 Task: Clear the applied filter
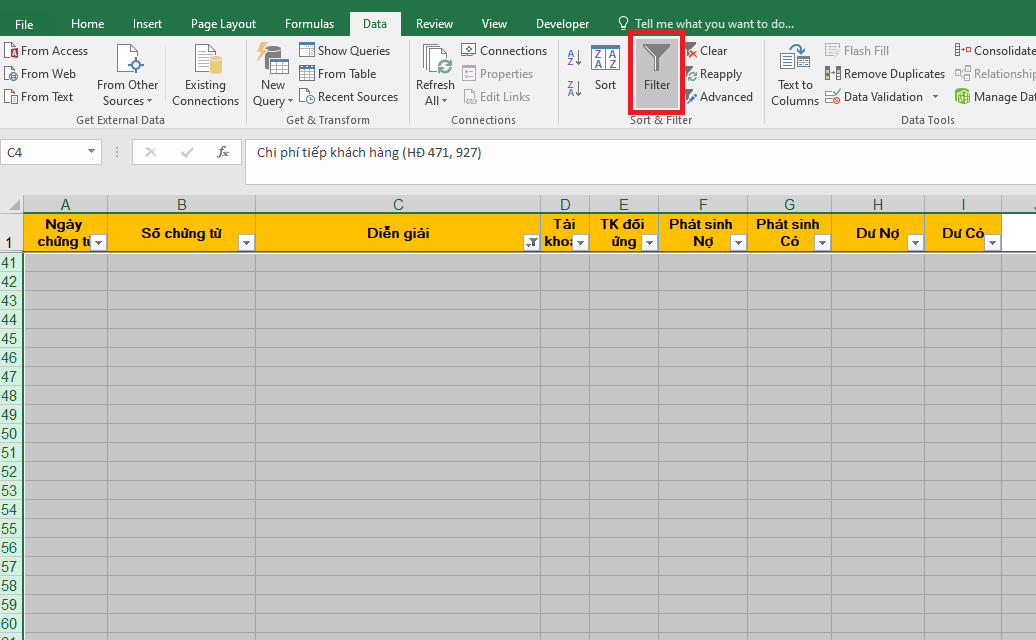click(705, 51)
